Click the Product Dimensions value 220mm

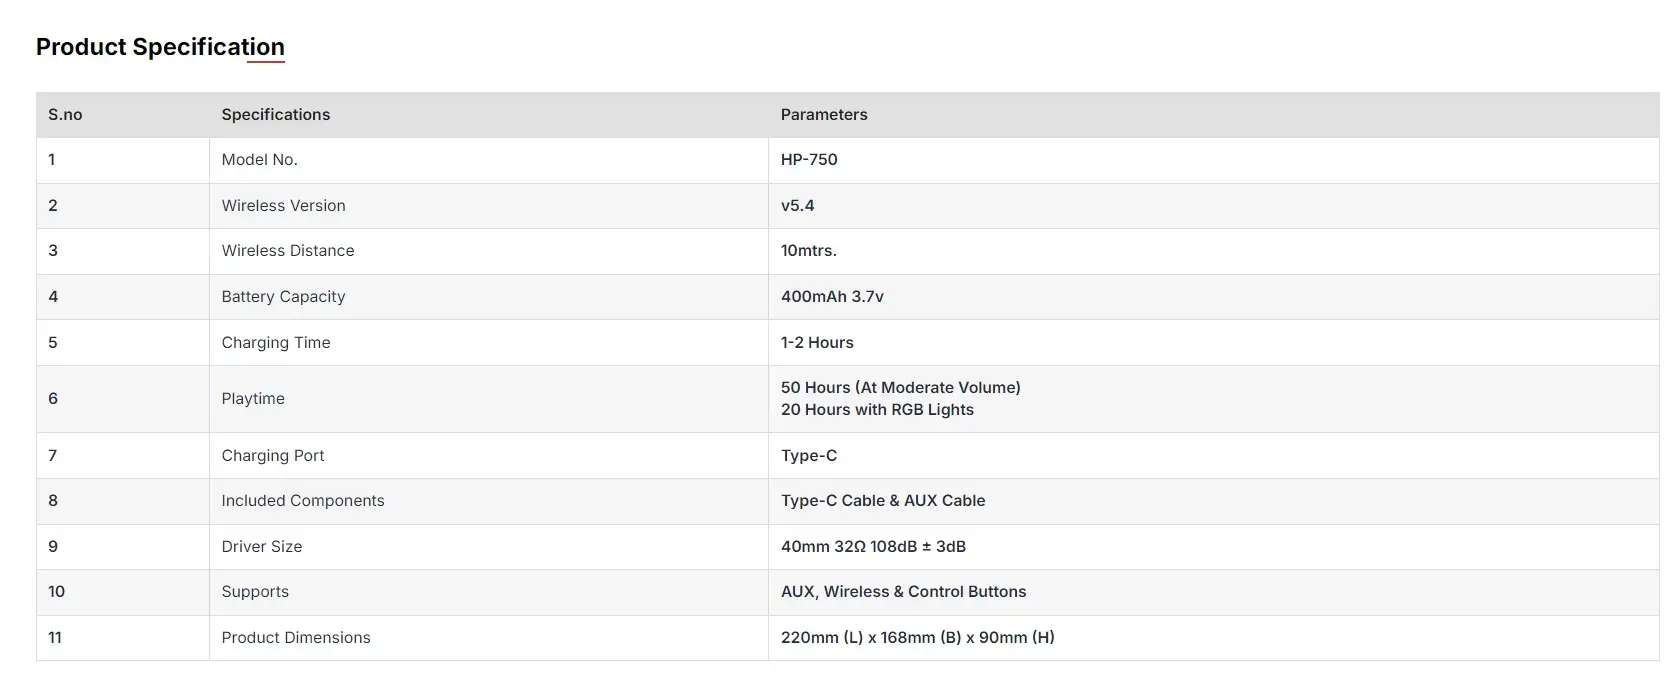coord(918,638)
